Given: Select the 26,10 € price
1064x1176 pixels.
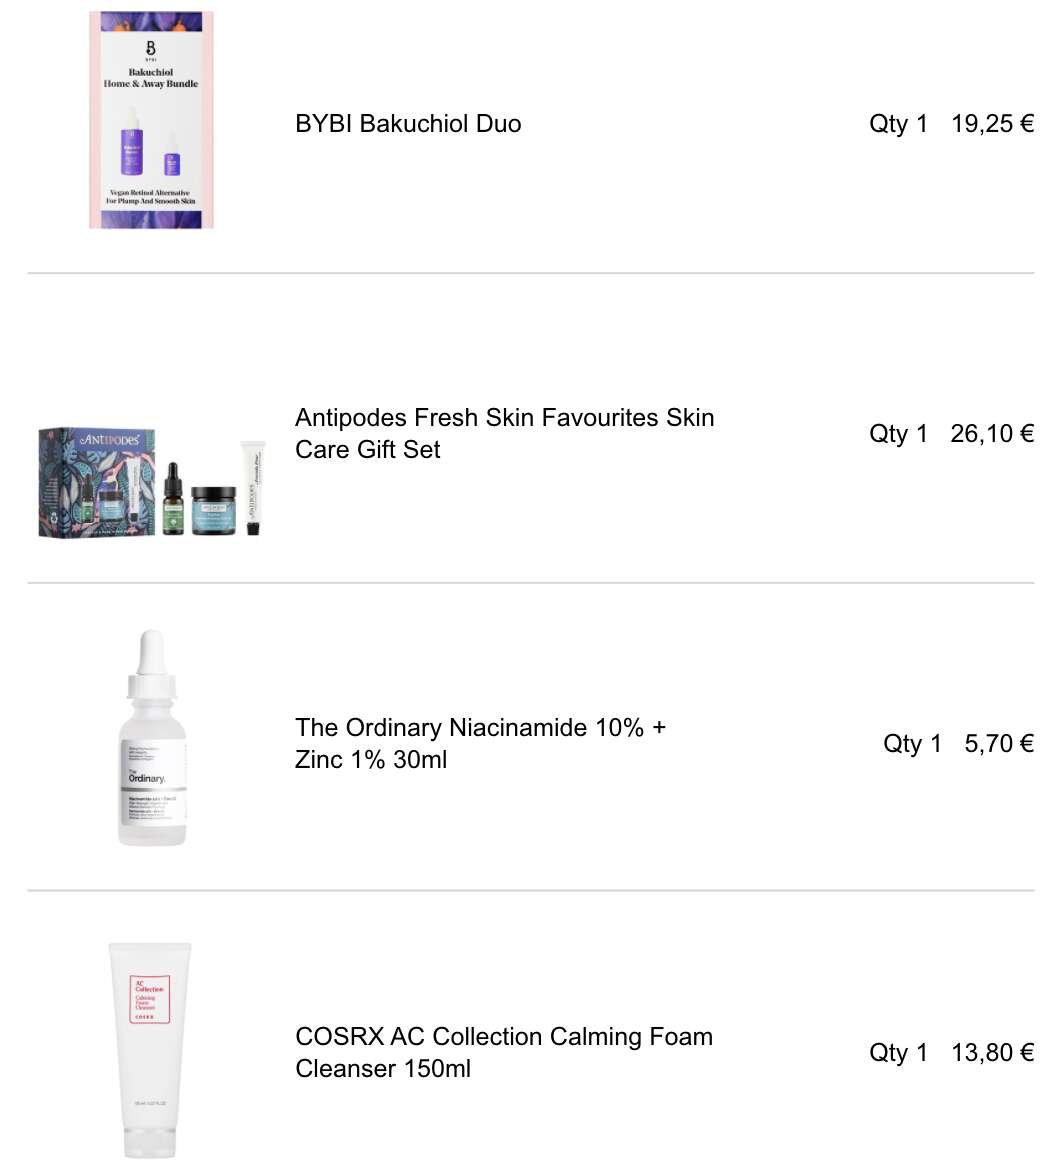Looking at the screenshot, I should pyautogui.click(x=992, y=433).
